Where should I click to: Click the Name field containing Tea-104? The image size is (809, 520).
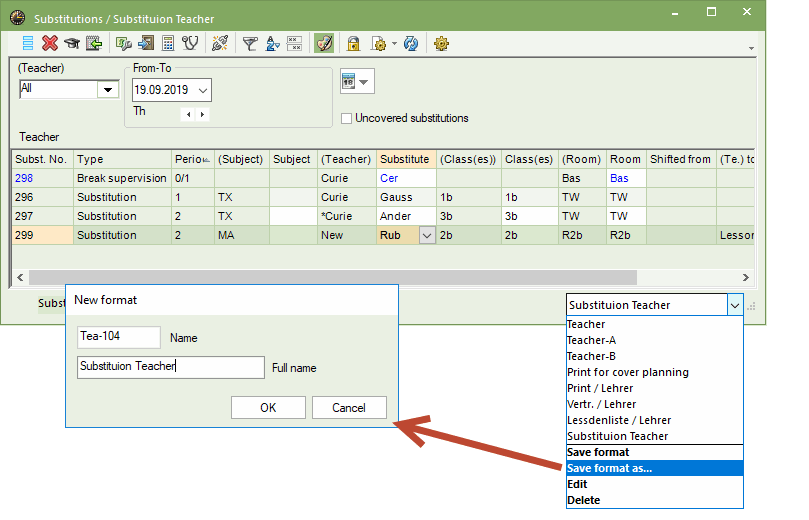(x=119, y=337)
